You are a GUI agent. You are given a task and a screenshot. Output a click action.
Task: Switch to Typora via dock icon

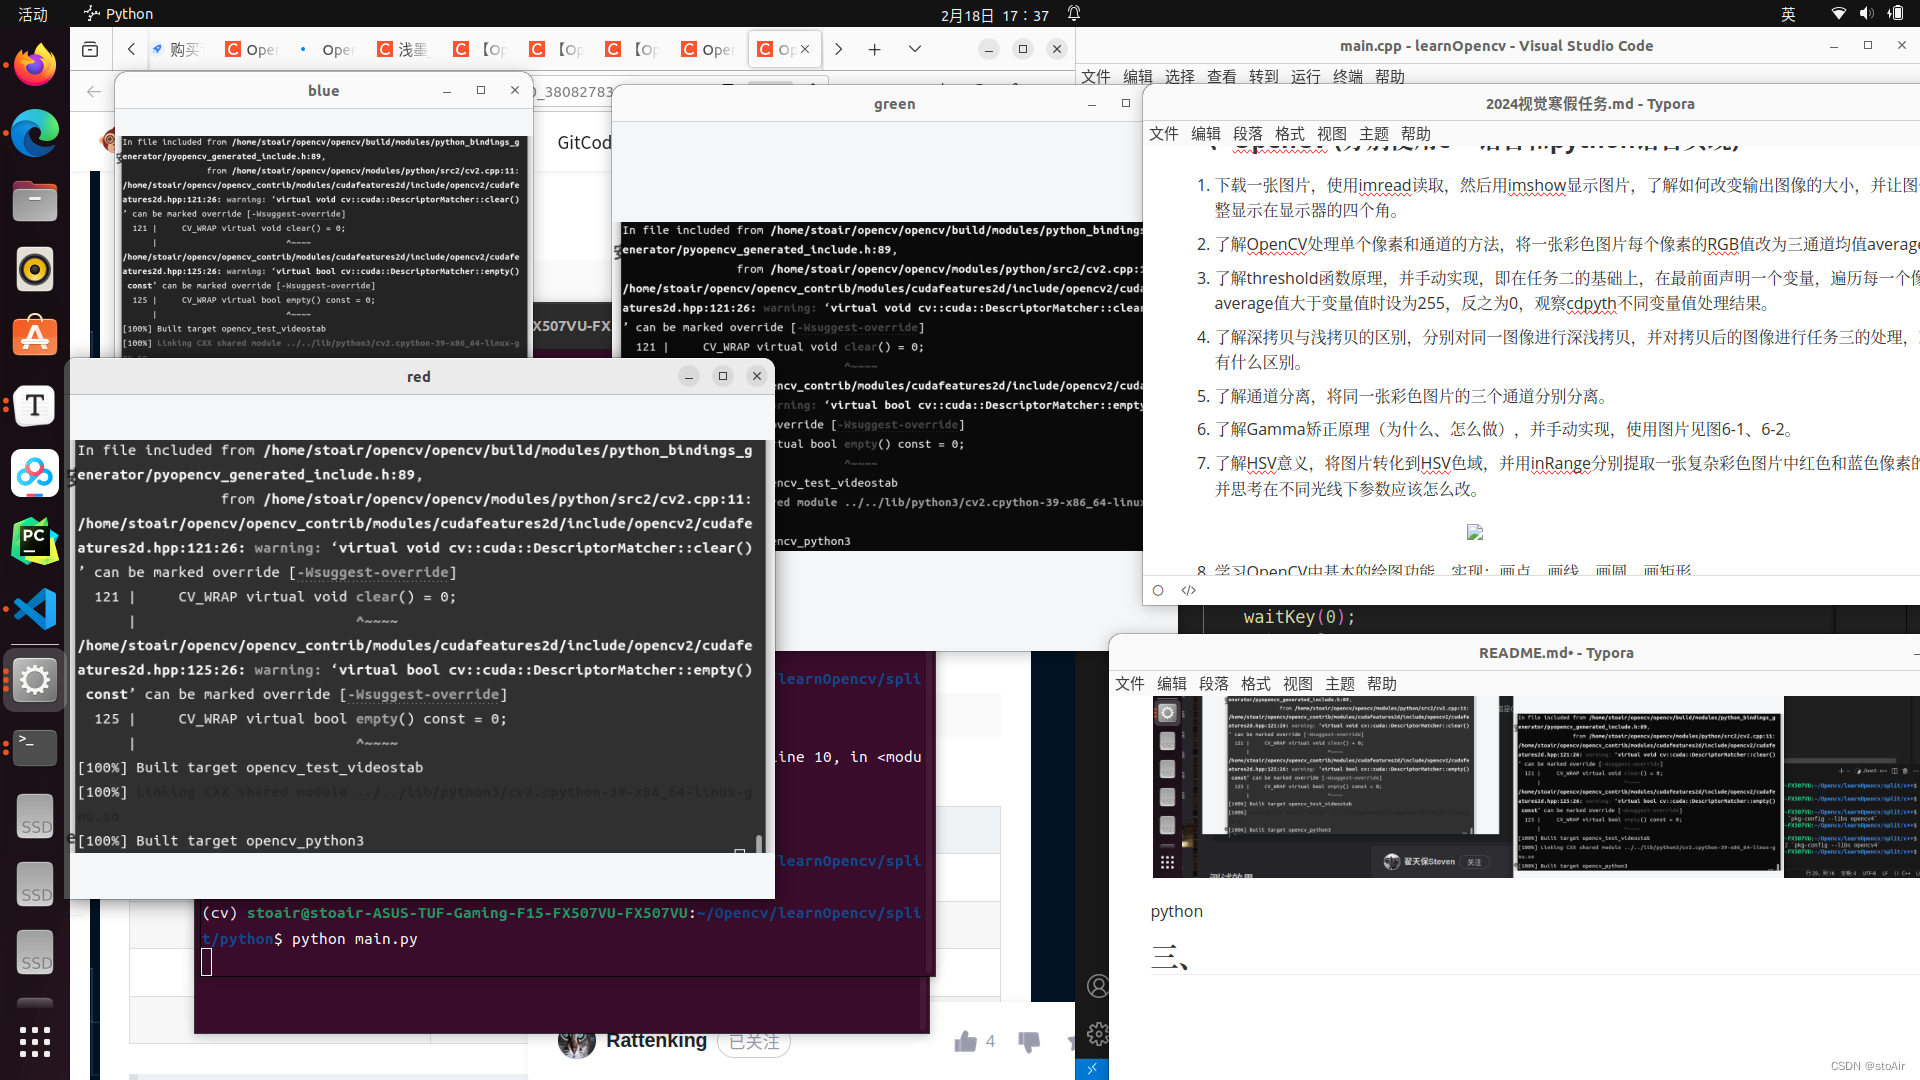click(x=35, y=406)
